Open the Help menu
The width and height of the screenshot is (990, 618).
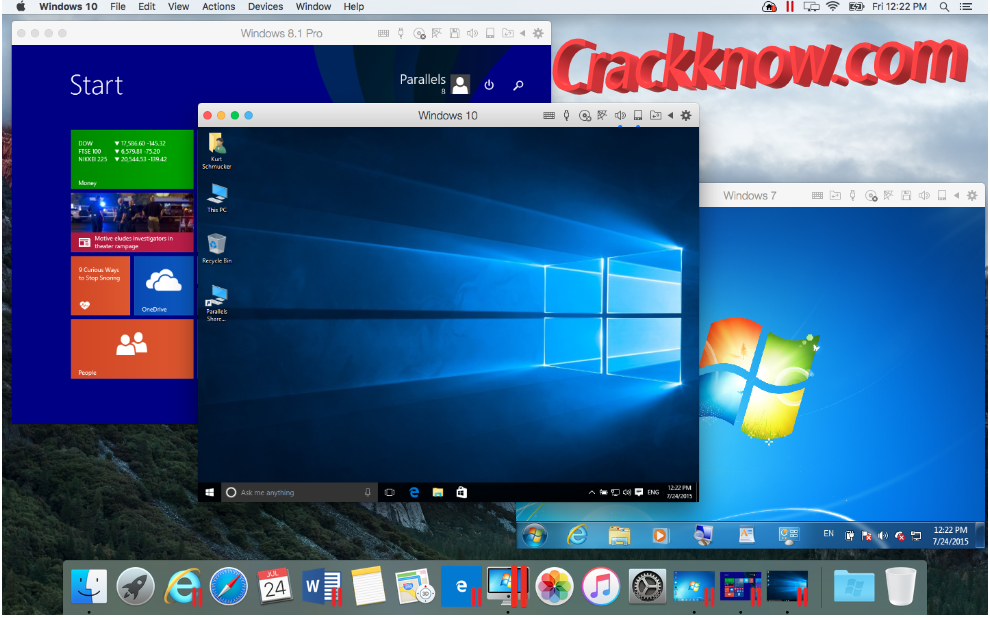[x=354, y=6]
